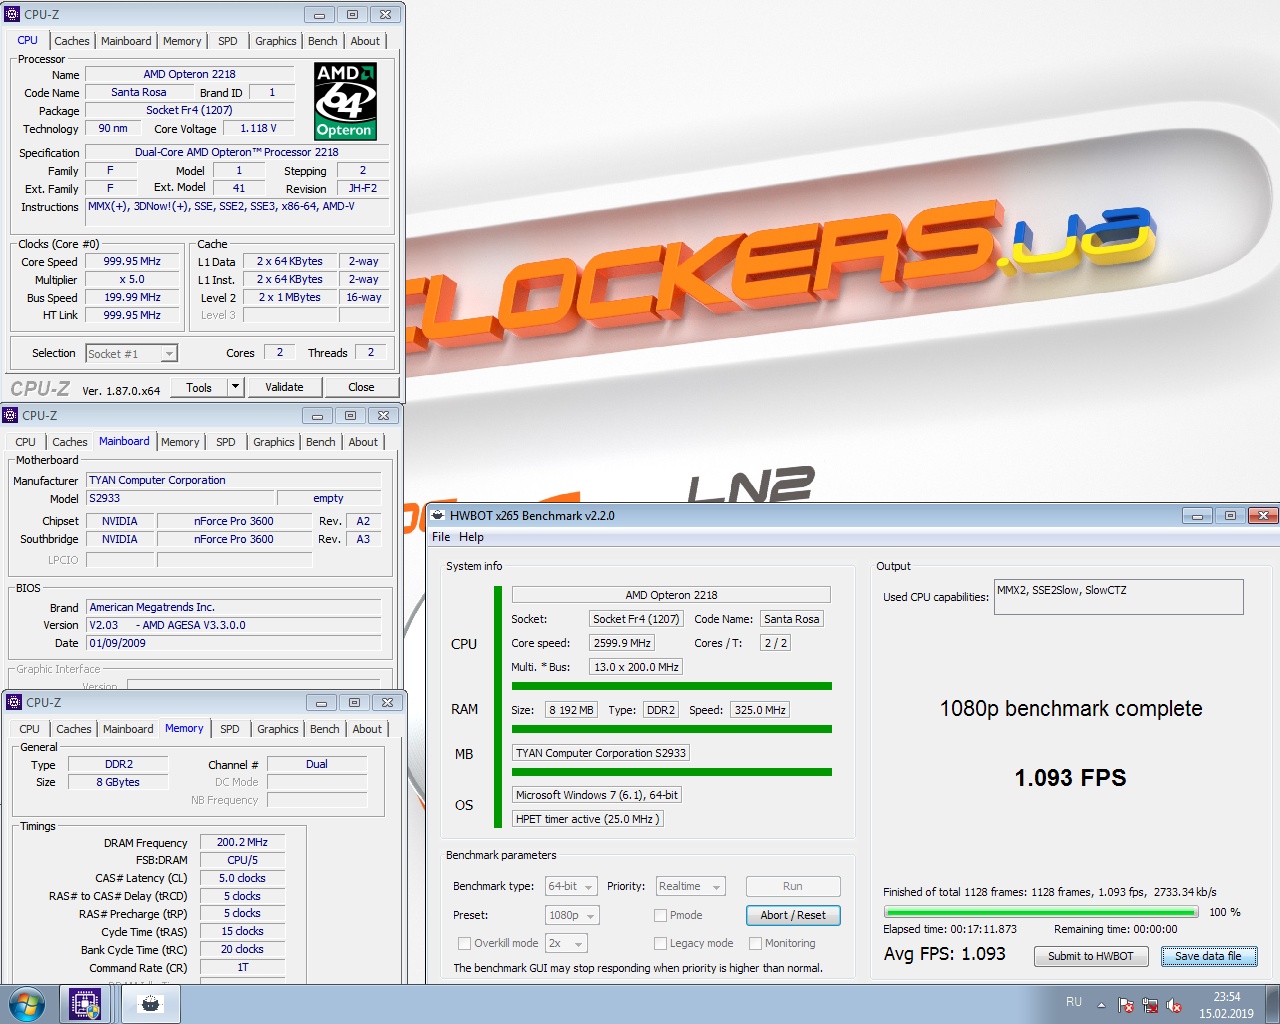Screen dimensions: 1280x1024
Task: Click the muted volume tray icon
Action: pyautogui.click(x=1175, y=1005)
